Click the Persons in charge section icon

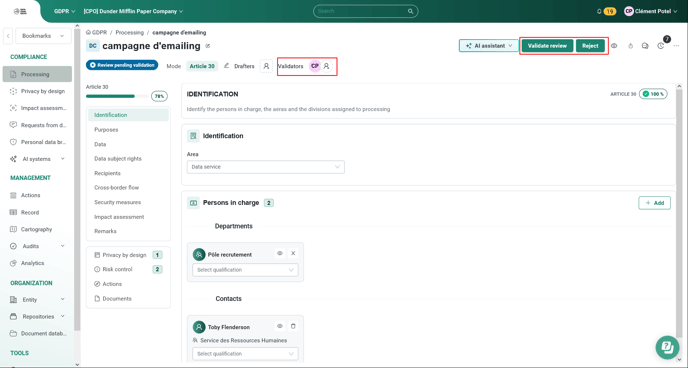193,203
